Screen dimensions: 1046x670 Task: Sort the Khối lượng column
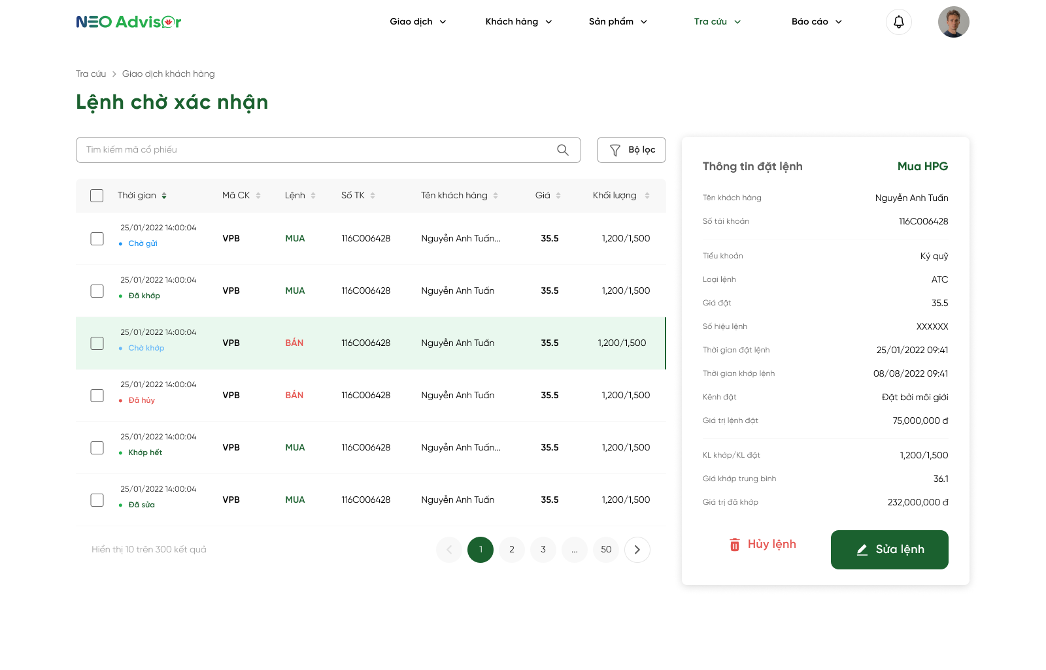click(647, 196)
